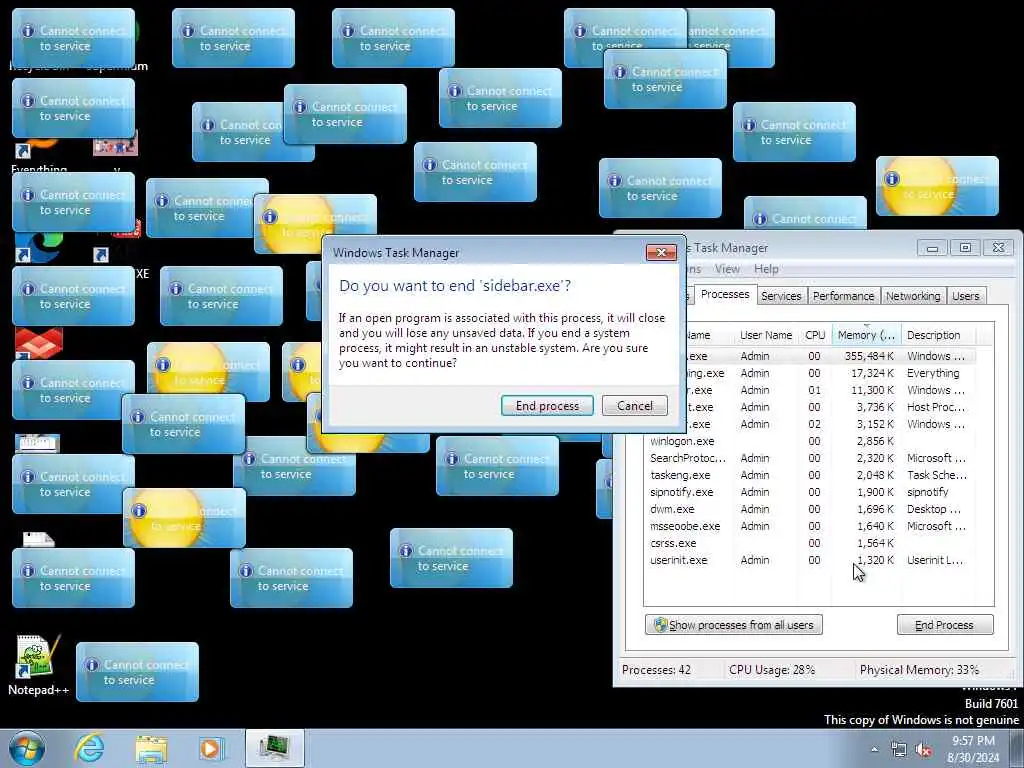
Task: Sort processes by CPU column header
Action: point(815,335)
